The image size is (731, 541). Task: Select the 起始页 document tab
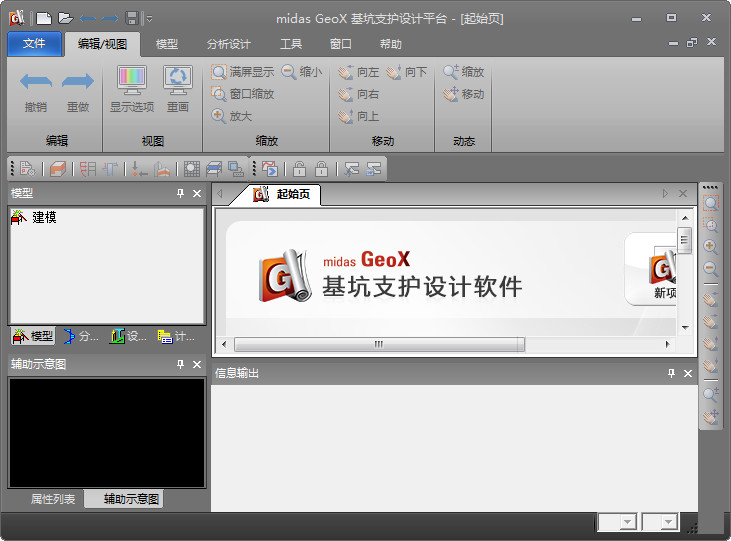click(282, 194)
